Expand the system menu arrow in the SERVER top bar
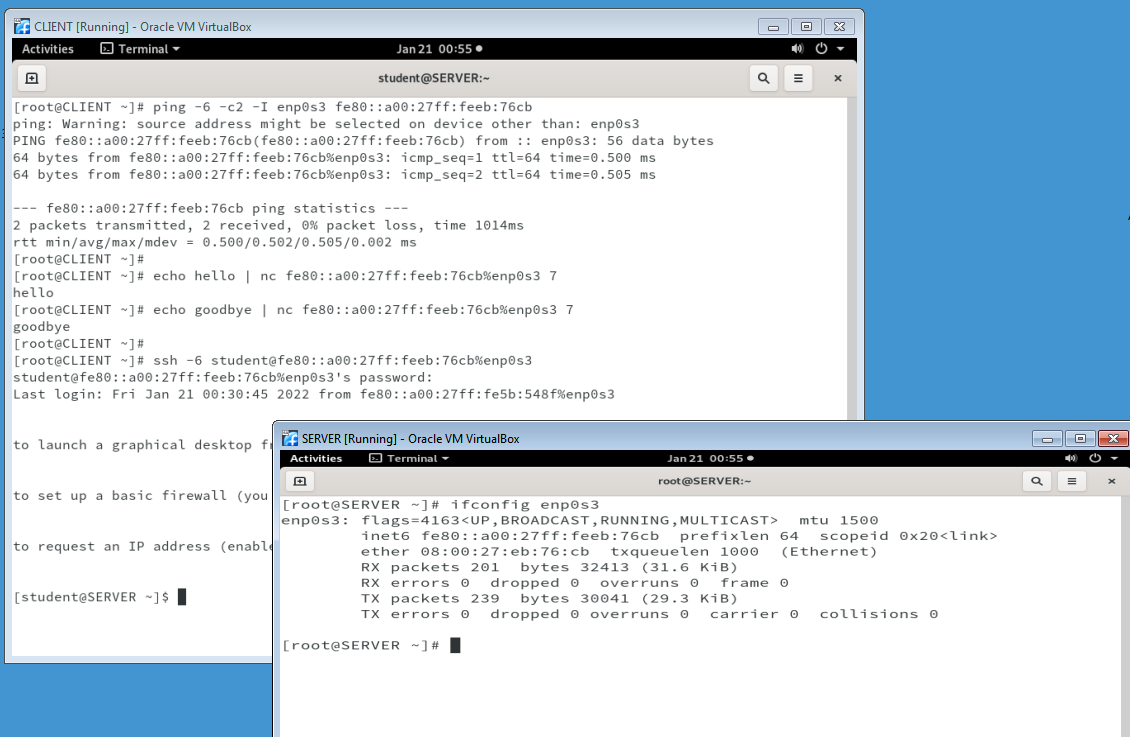The width and height of the screenshot is (1130, 737). pyautogui.click(x=1114, y=458)
